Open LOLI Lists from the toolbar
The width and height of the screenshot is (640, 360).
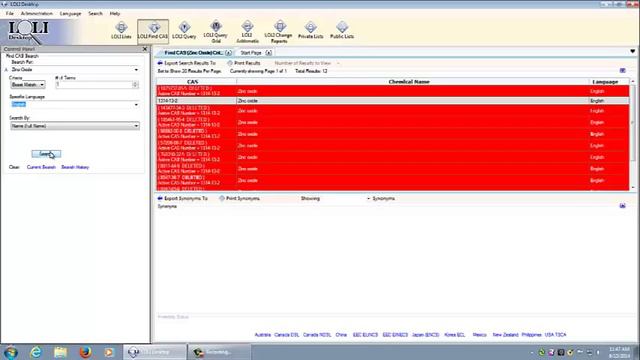pyautogui.click(x=121, y=31)
